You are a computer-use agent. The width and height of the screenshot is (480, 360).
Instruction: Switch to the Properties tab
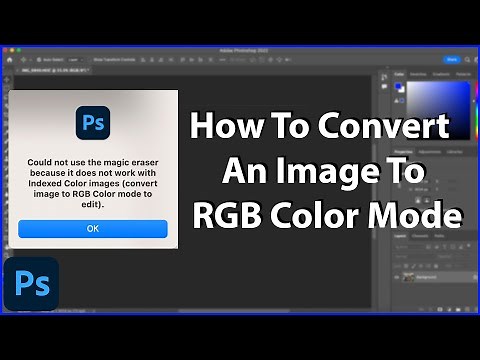[x=403, y=152]
